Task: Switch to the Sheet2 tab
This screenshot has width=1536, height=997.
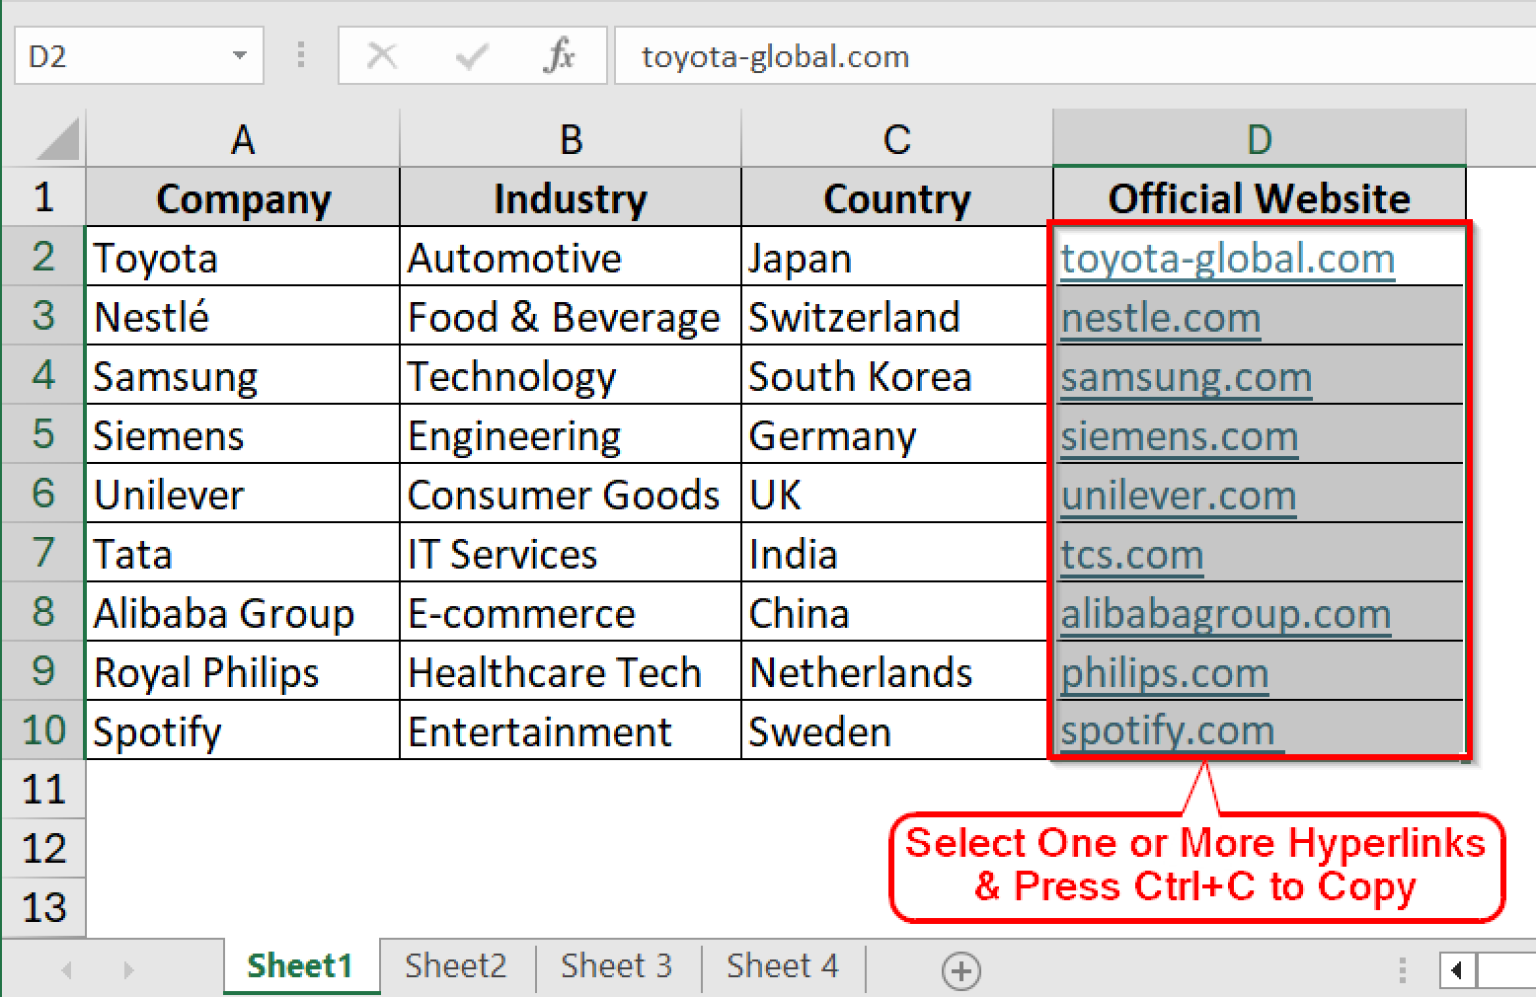Action: [456, 965]
